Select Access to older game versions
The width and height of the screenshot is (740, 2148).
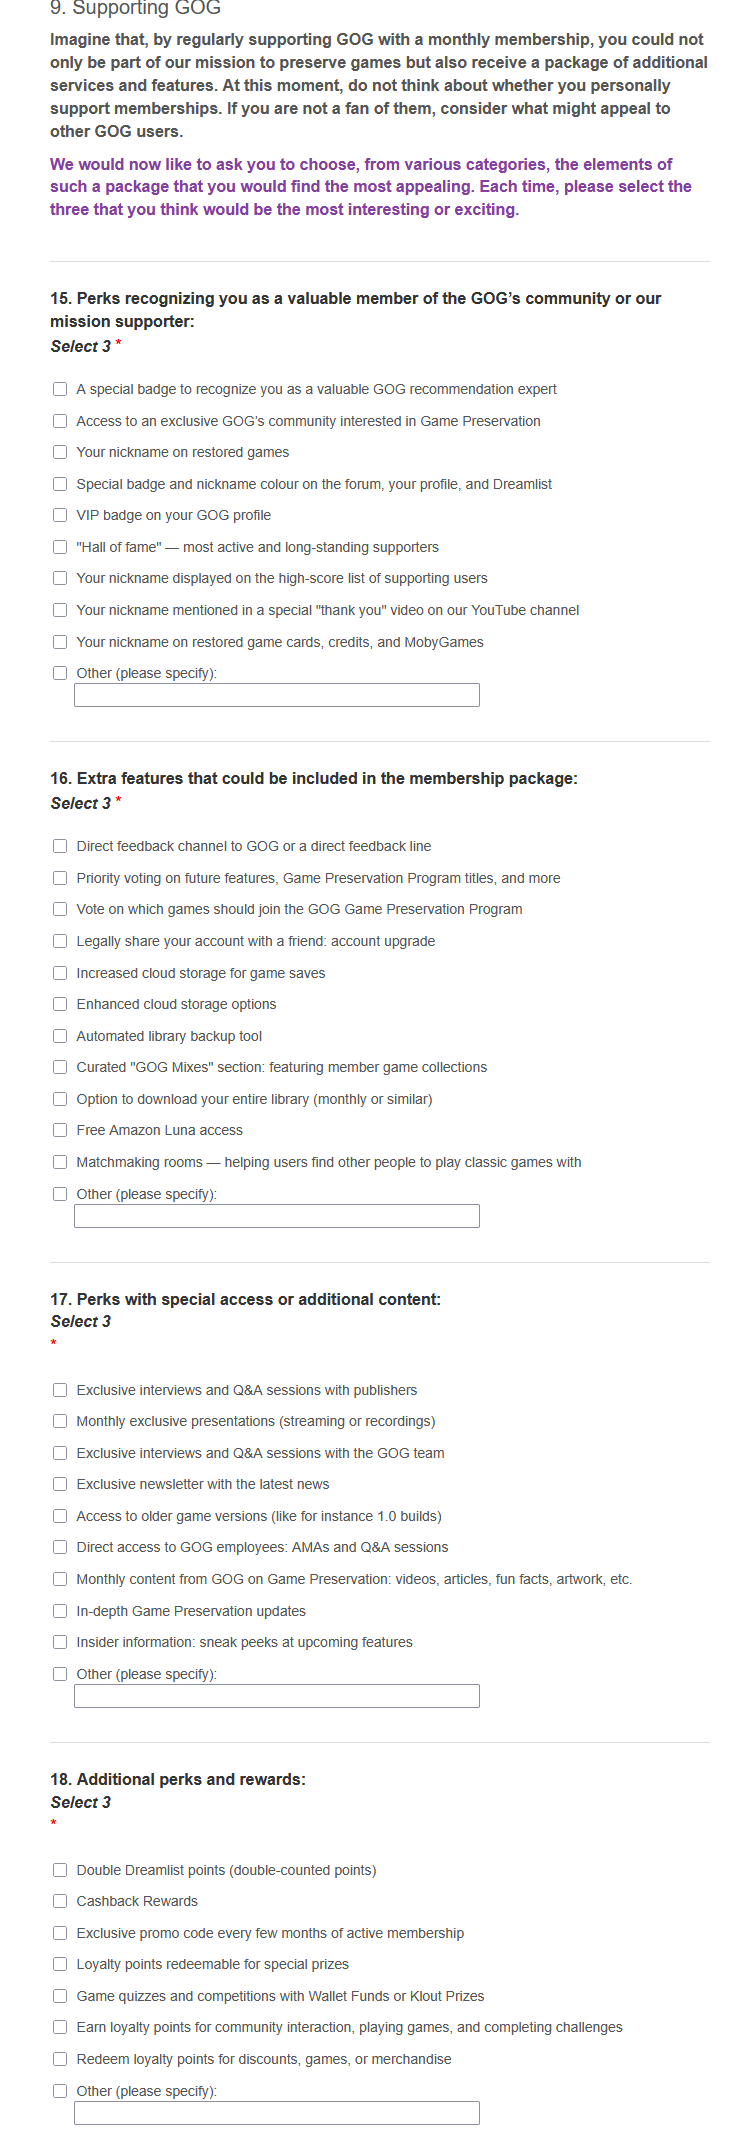tap(60, 1516)
